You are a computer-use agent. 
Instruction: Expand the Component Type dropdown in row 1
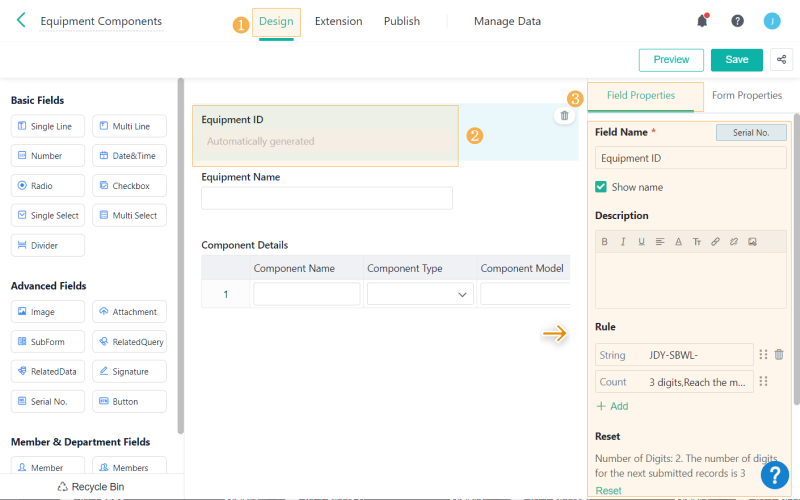(x=420, y=294)
